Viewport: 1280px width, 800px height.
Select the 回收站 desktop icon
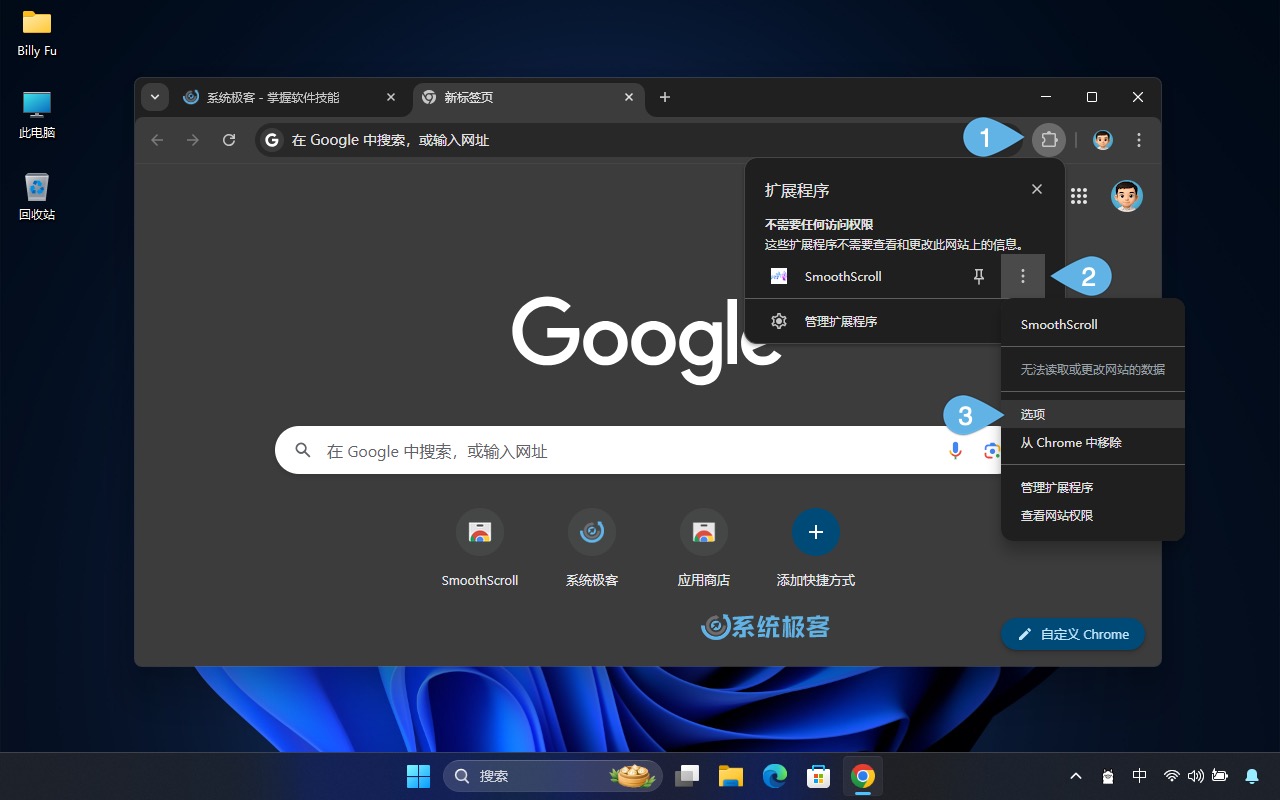point(37,196)
